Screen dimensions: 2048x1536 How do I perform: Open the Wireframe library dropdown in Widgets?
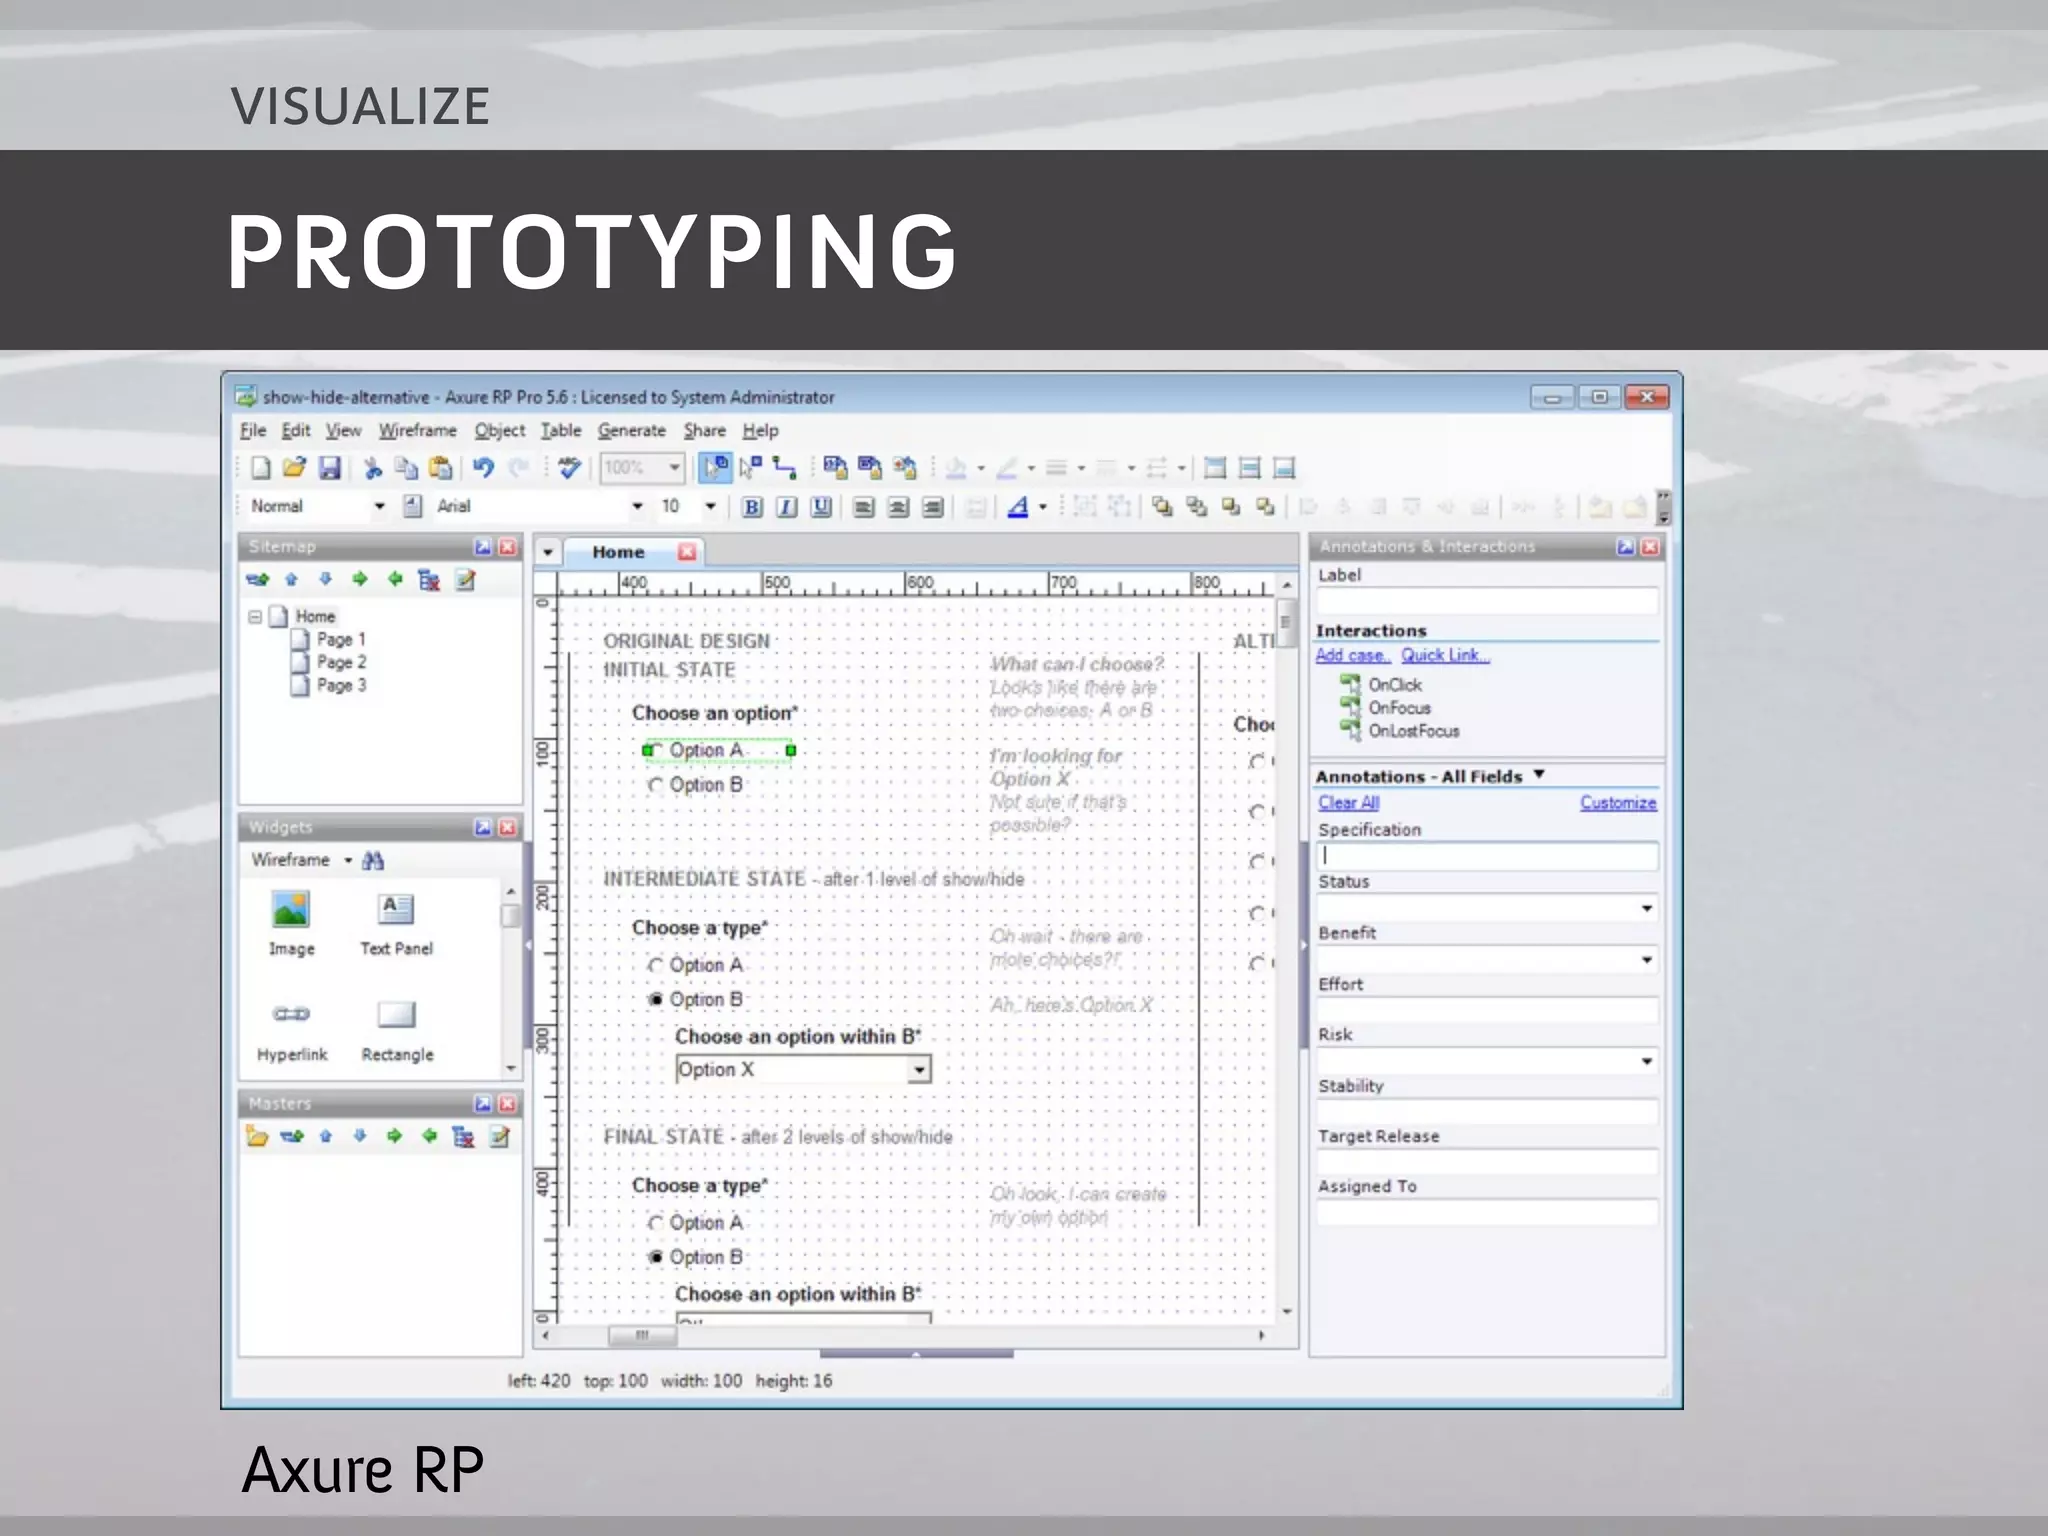click(x=348, y=860)
